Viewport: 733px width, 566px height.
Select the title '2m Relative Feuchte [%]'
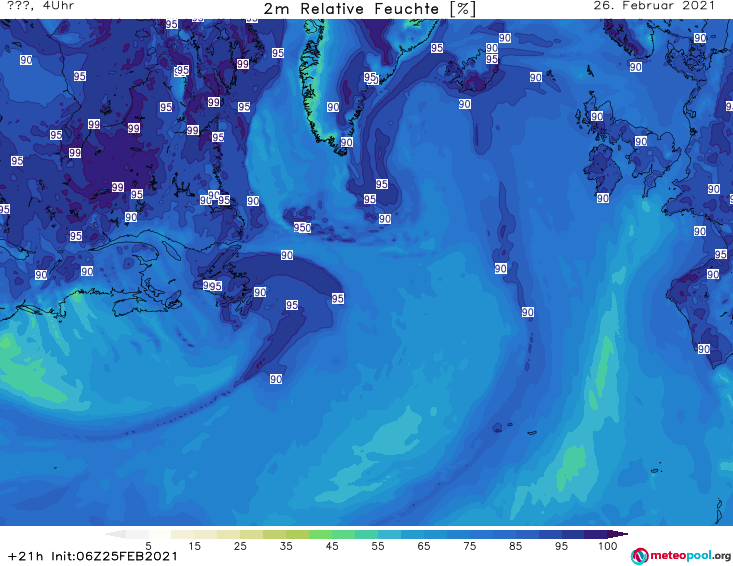pos(370,9)
